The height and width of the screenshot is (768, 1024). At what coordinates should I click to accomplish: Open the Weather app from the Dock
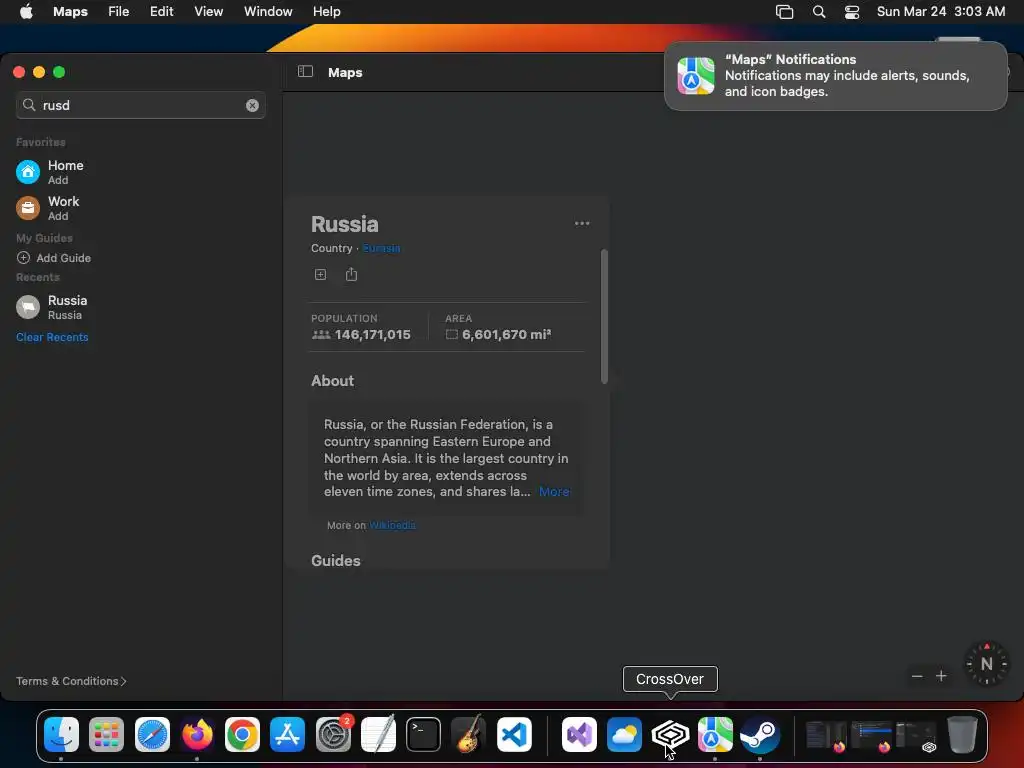click(624, 735)
